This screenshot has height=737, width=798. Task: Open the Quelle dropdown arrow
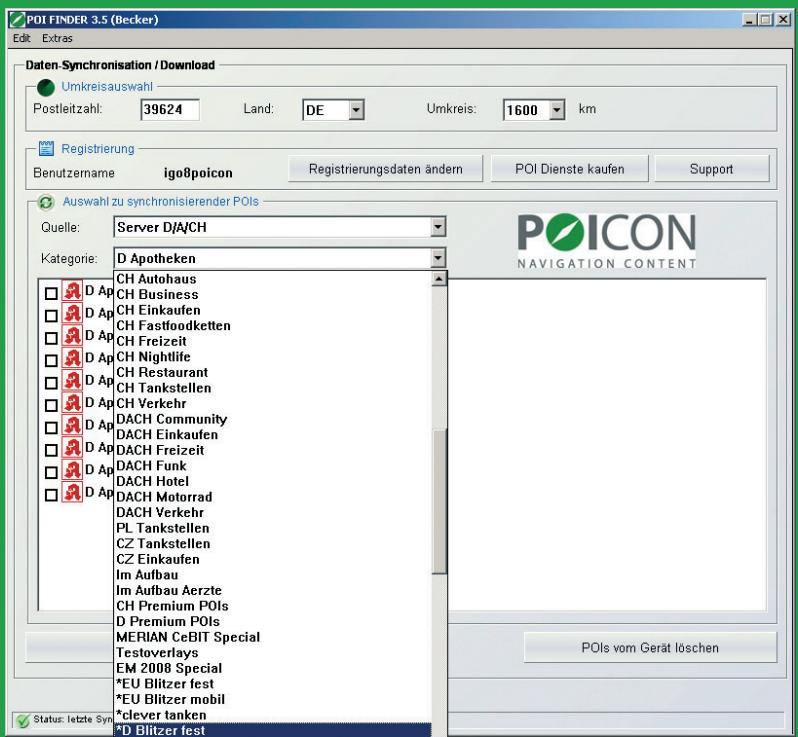438,227
